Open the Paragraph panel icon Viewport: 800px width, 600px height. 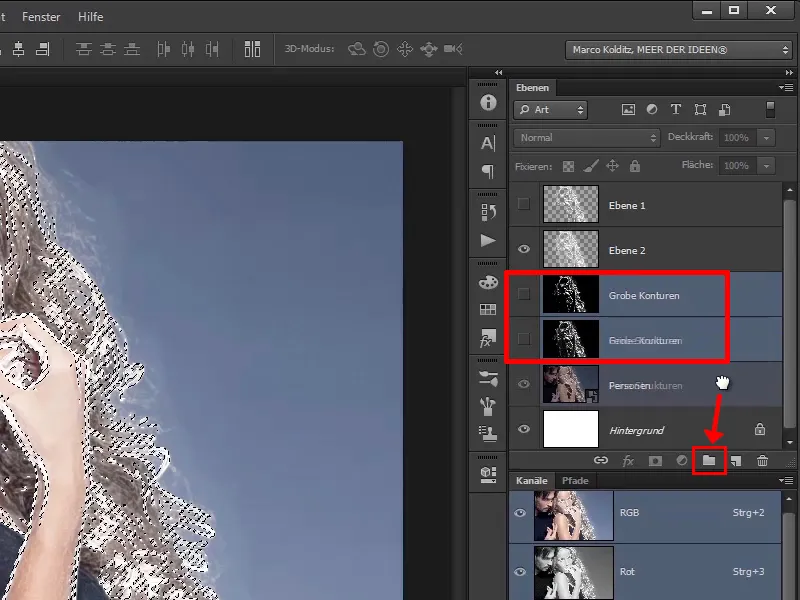(x=488, y=171)
